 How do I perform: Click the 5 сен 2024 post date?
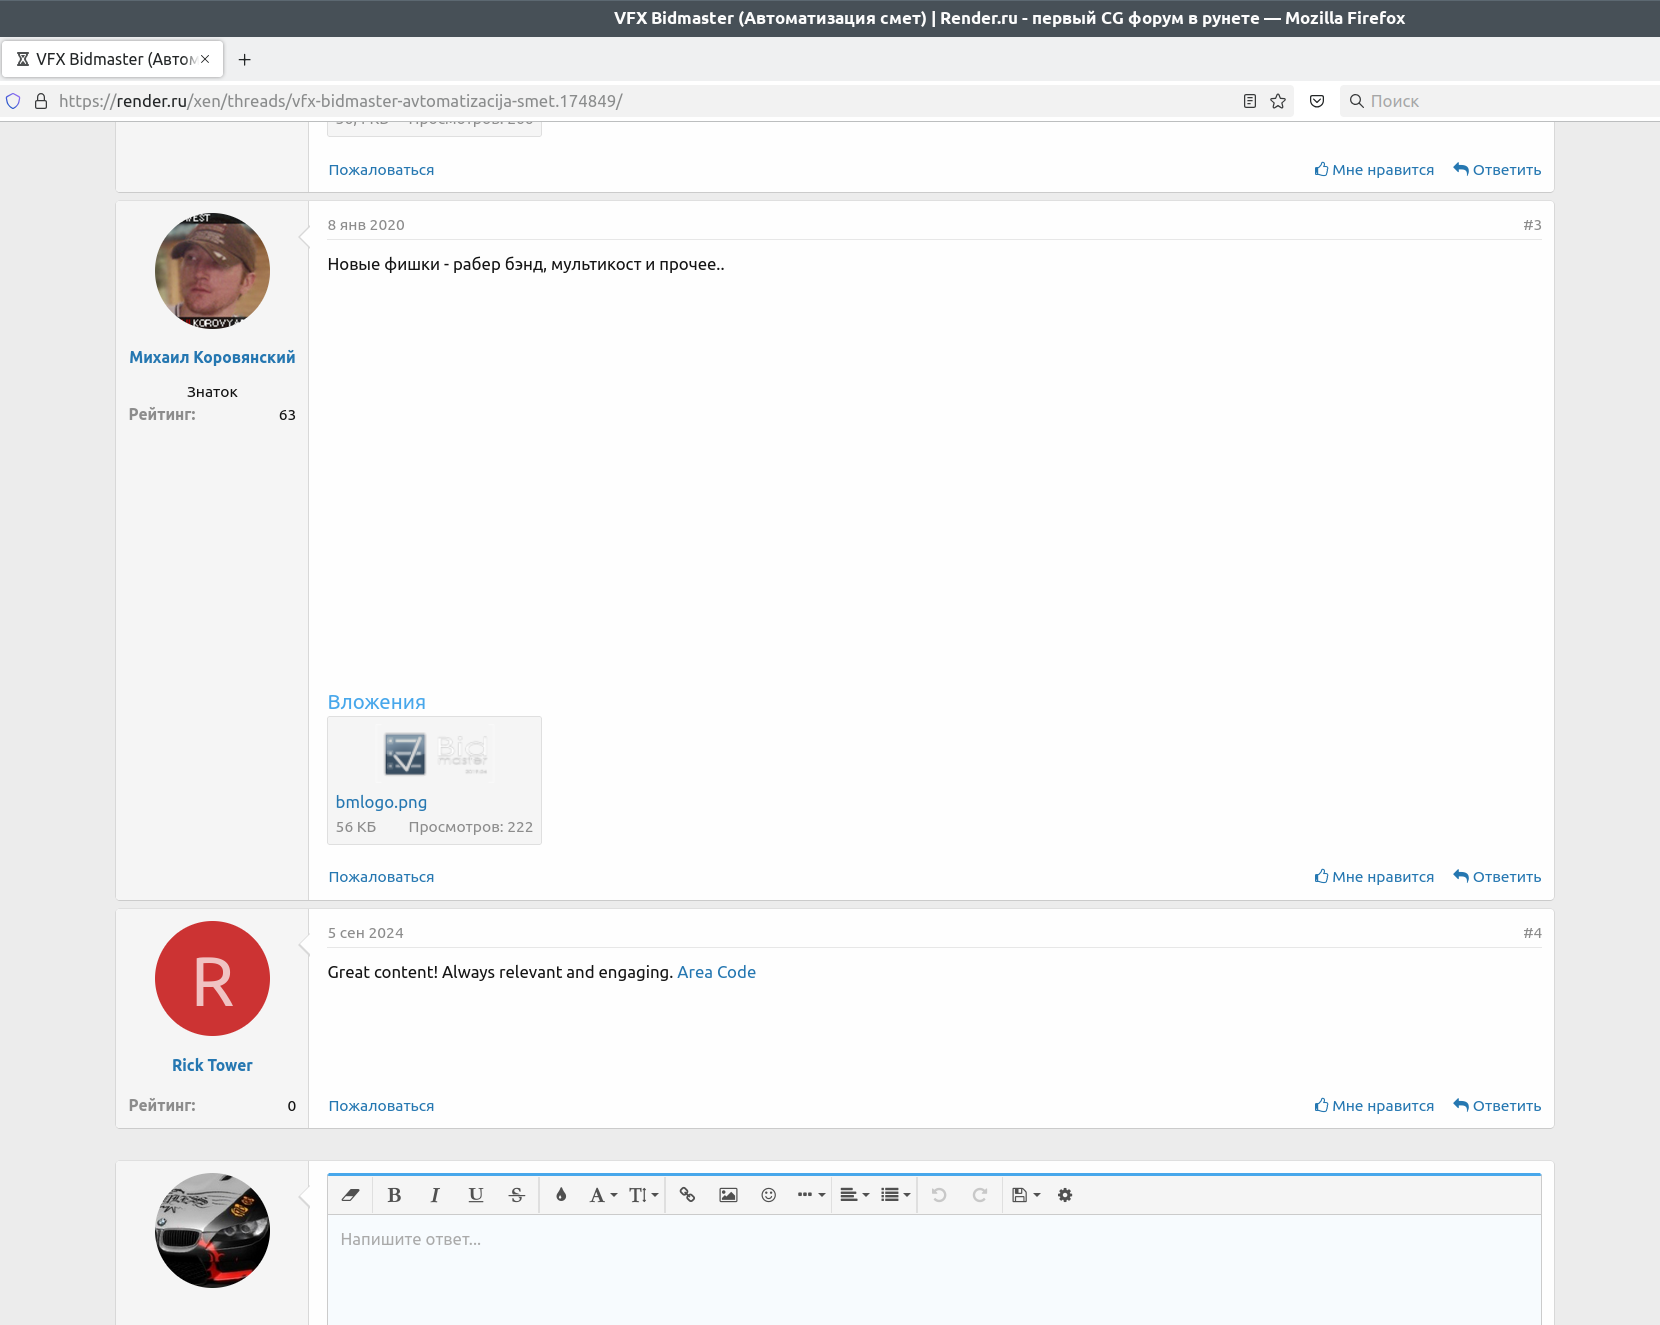[366, 933]
